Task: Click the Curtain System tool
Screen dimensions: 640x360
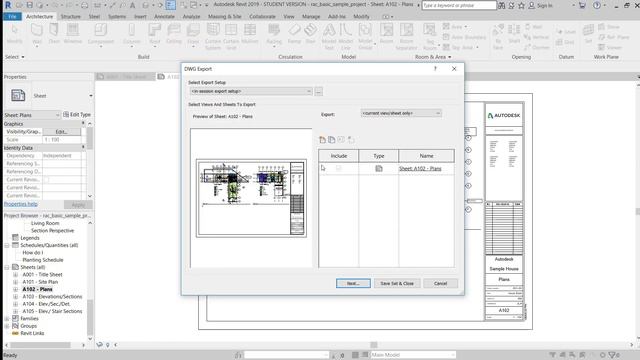Action: click(213, 36)
